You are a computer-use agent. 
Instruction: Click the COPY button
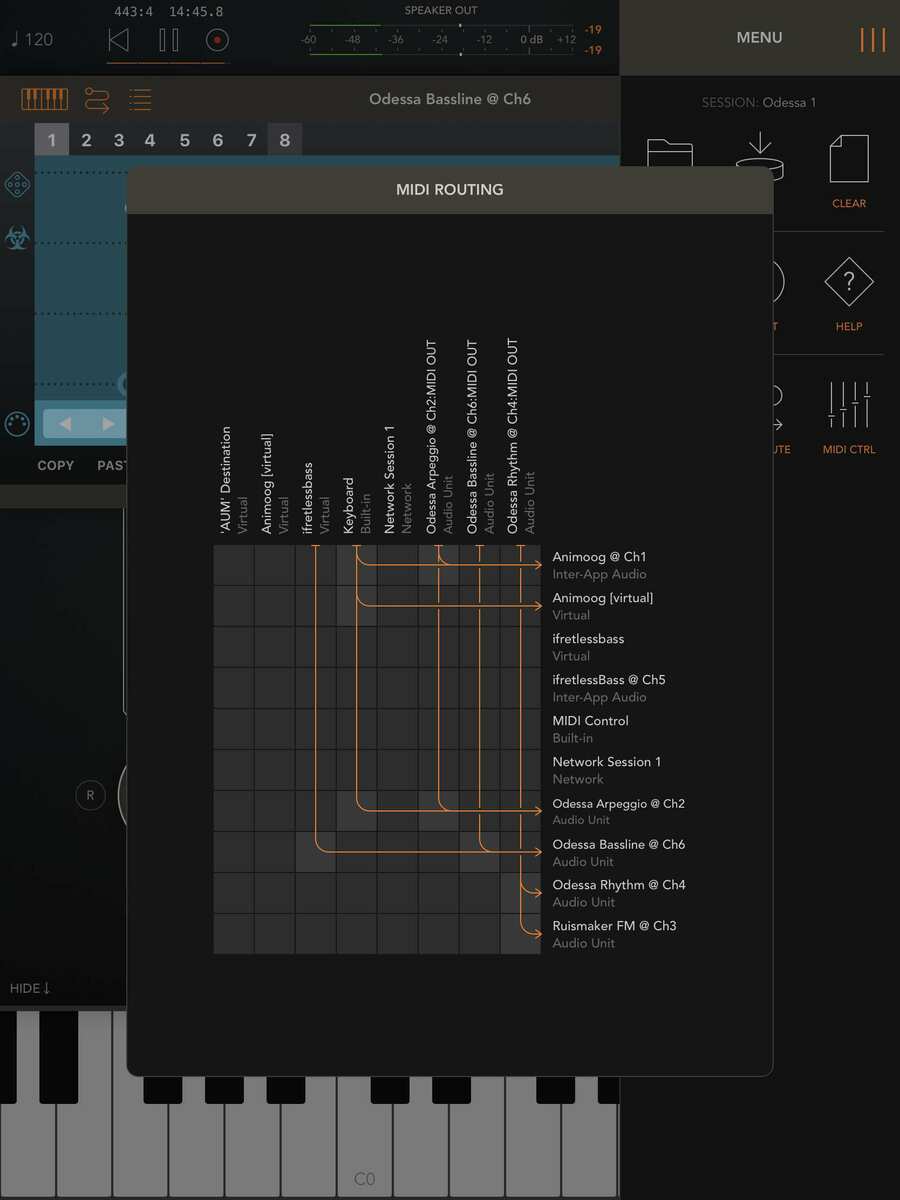point(56,465)
